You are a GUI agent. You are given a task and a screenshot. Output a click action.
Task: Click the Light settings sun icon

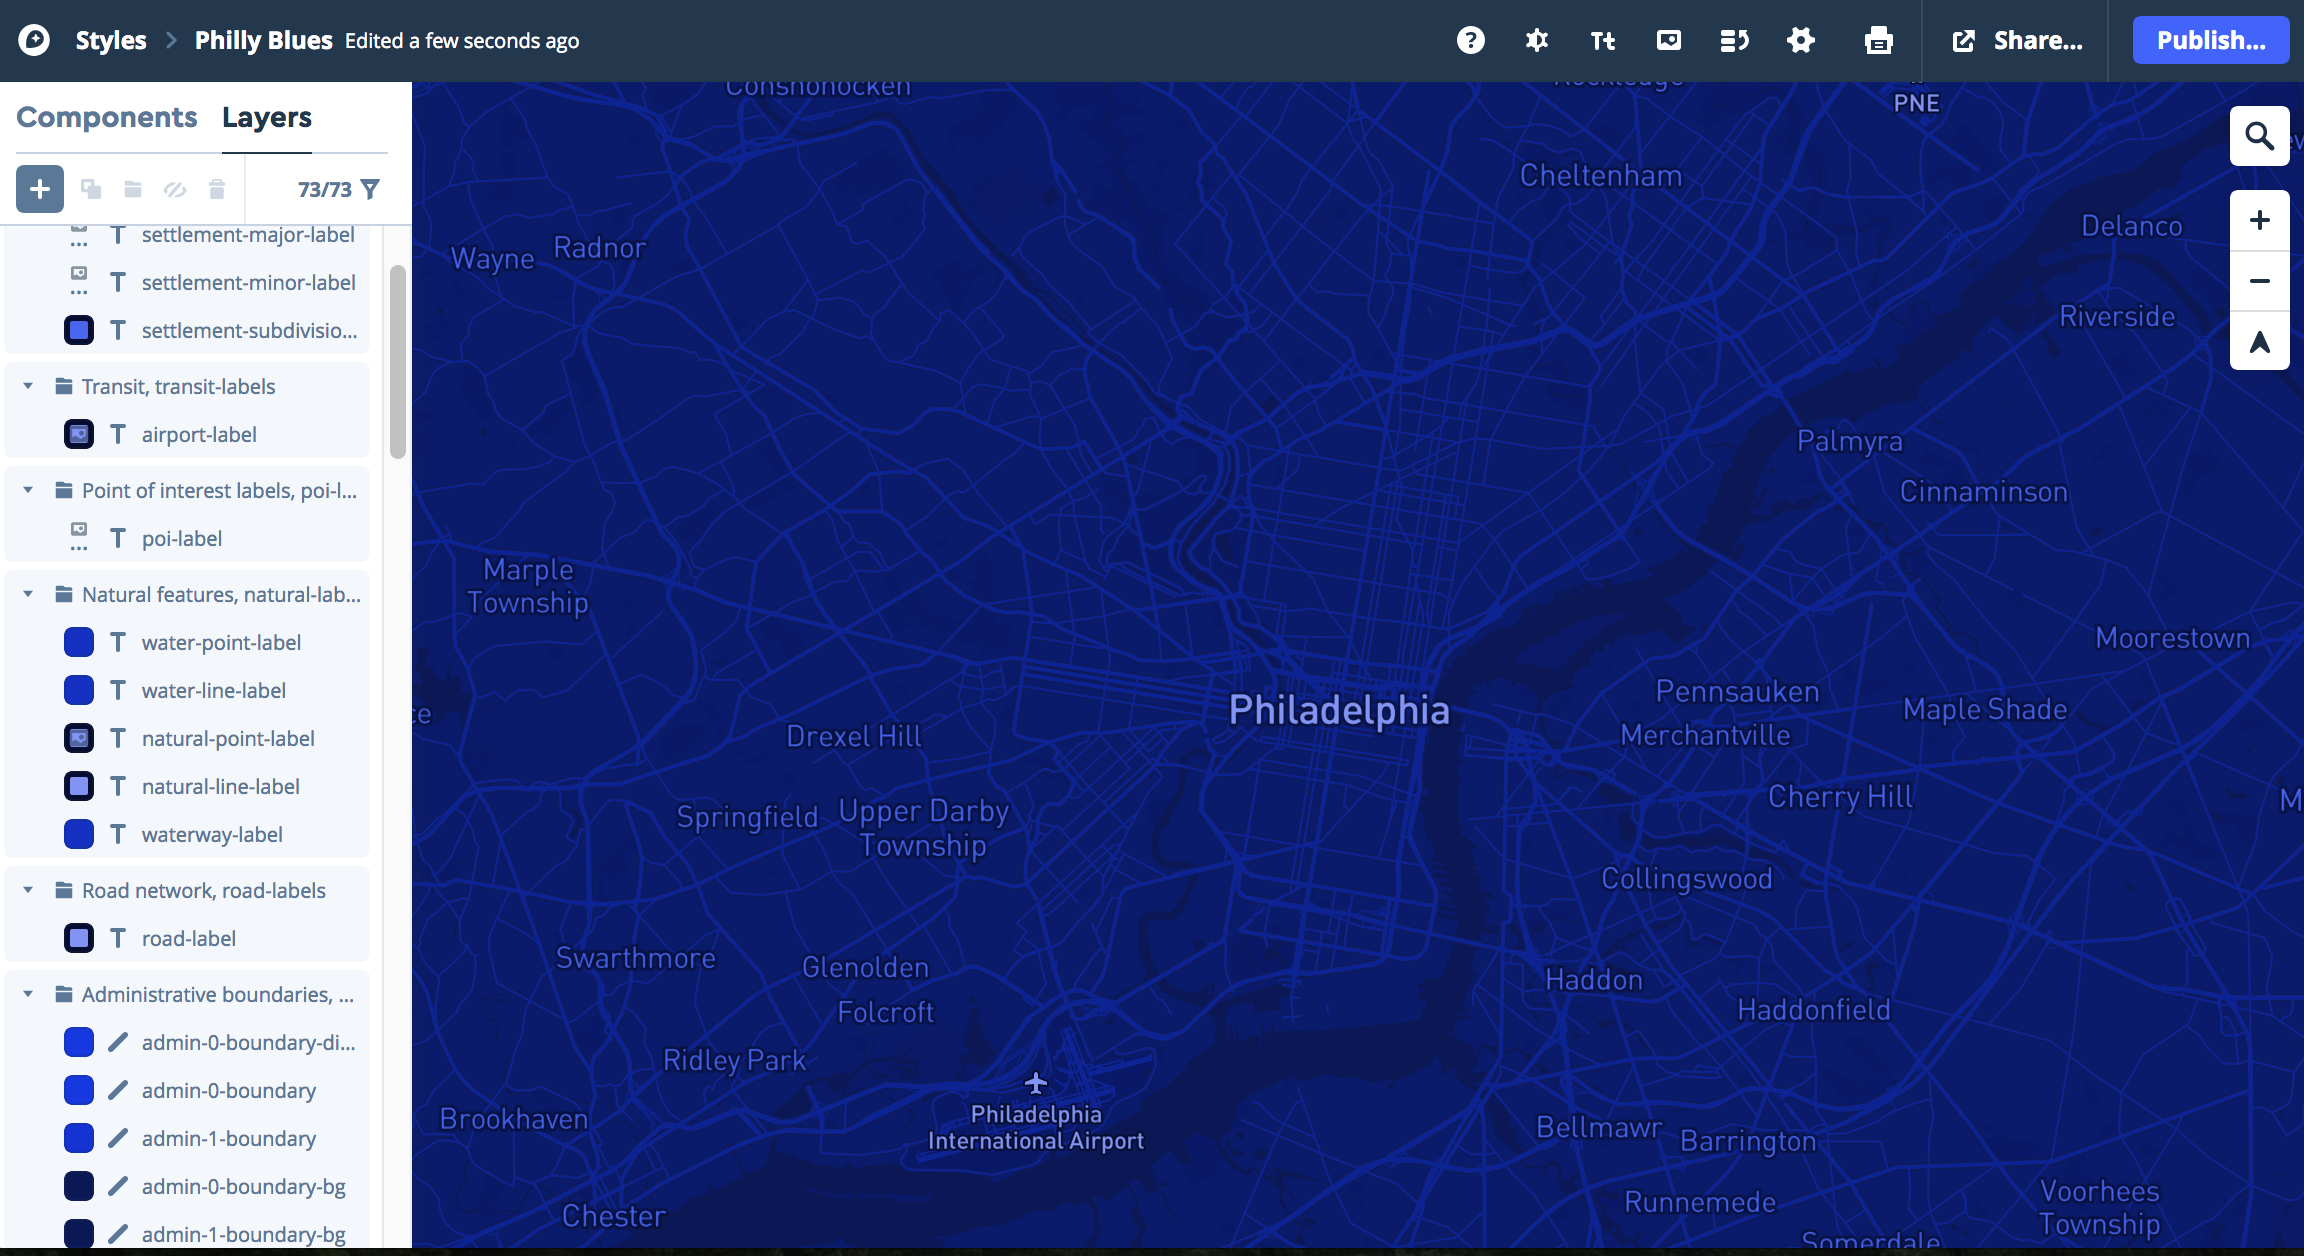point(1537,41)
